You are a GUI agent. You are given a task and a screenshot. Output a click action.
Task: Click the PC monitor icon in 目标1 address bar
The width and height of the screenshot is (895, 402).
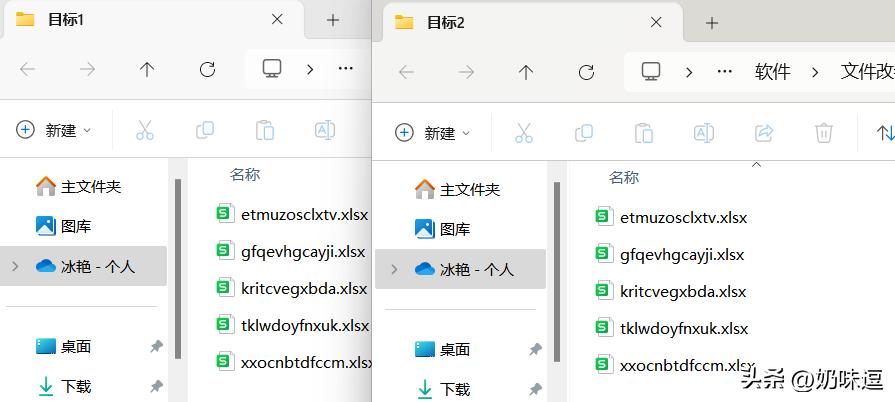click(x=272, y=69)
